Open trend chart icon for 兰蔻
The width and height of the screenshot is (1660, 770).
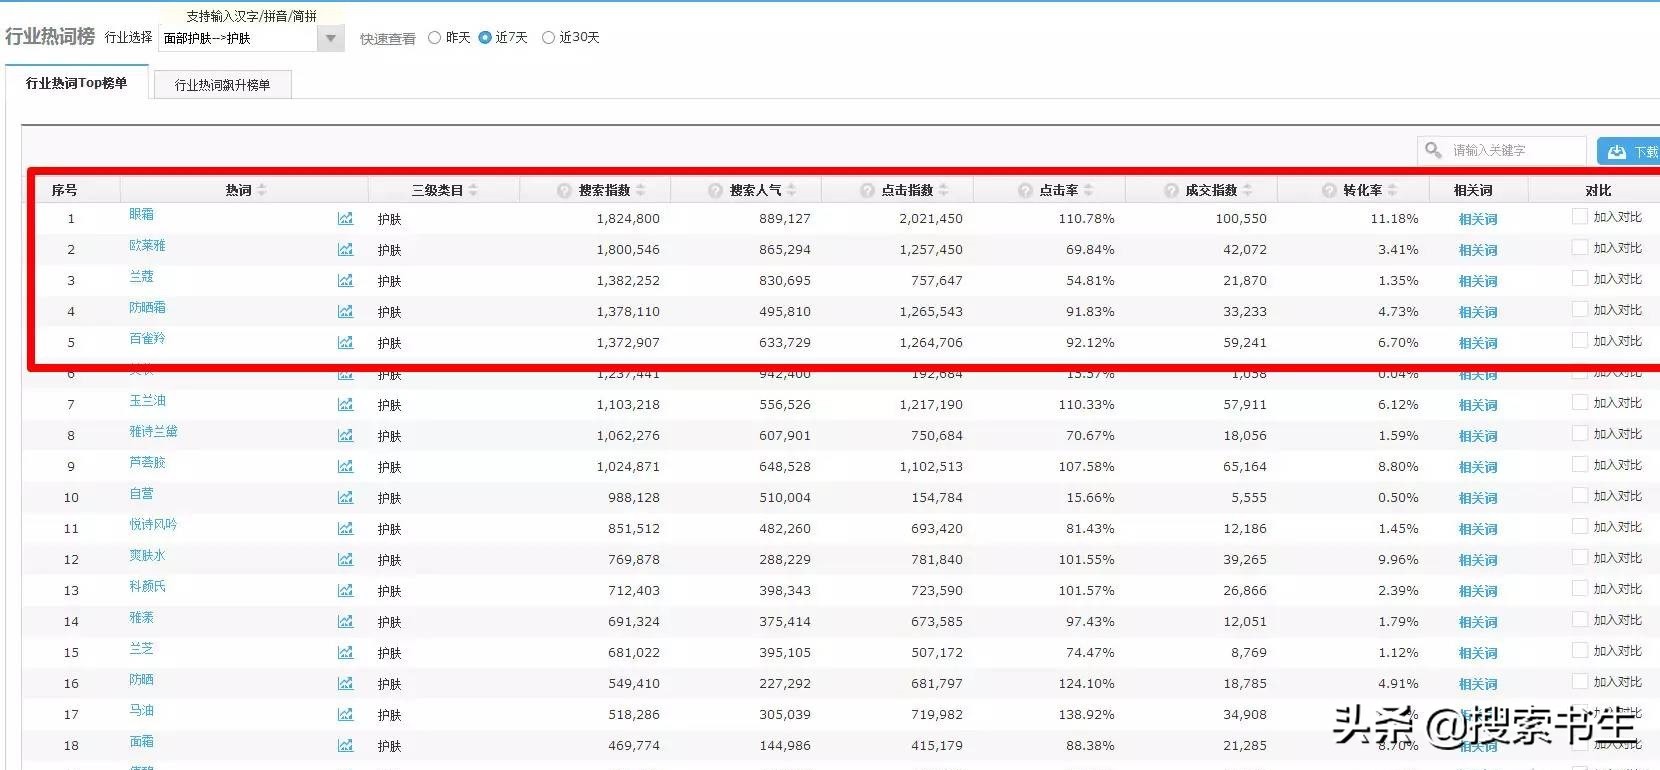pos(345,280)
